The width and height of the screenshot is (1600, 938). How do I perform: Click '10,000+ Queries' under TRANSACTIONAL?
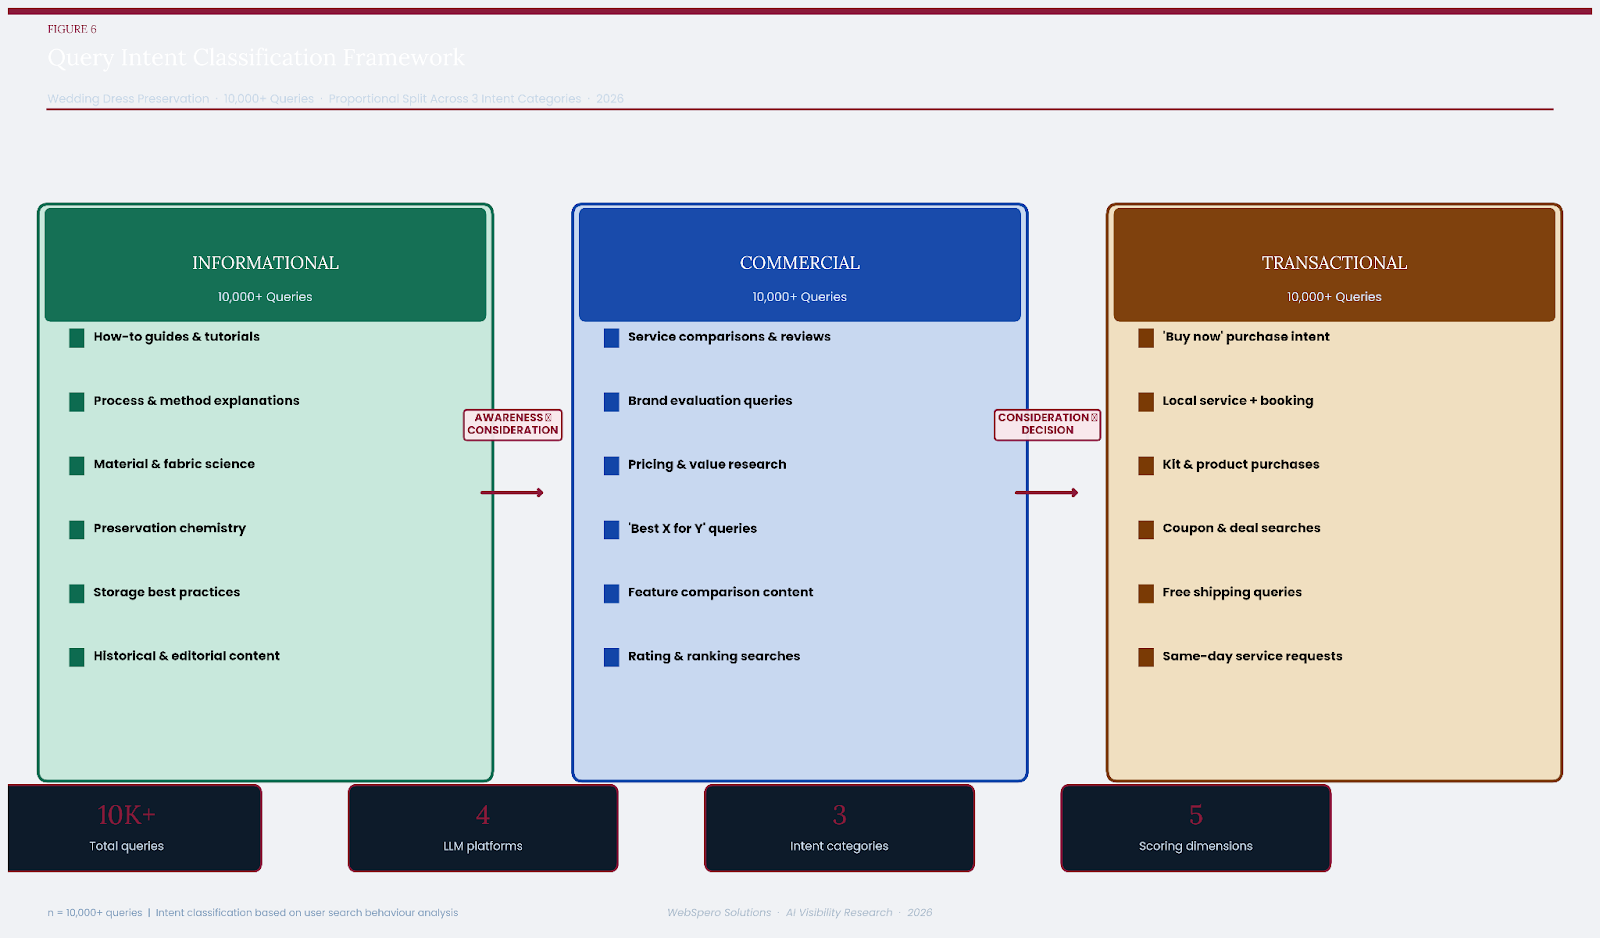click(x=1334, y=297)
